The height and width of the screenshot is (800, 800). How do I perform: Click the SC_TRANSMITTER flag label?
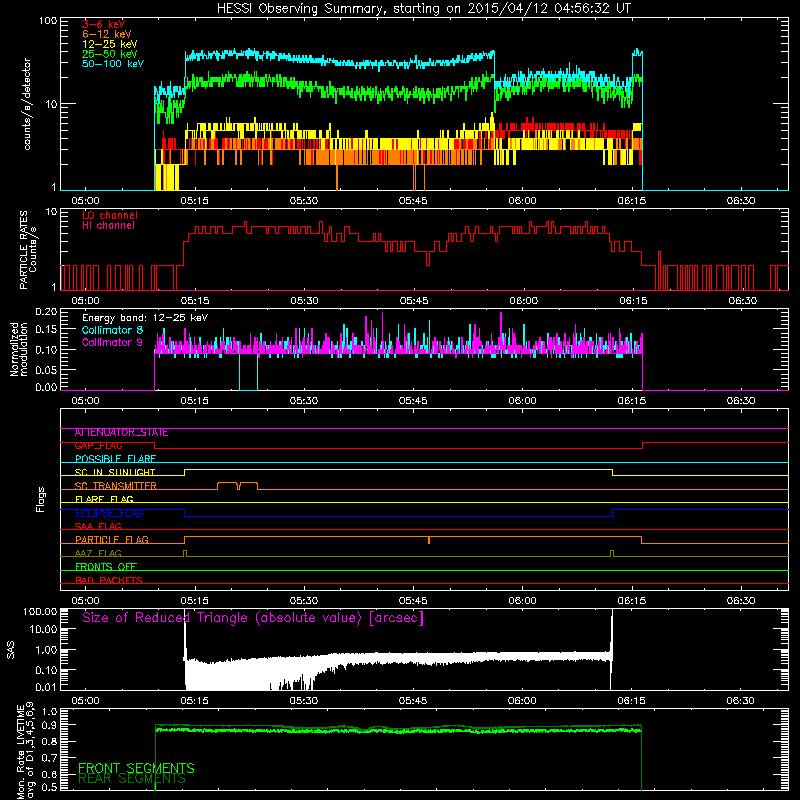(x=115, y=486)
